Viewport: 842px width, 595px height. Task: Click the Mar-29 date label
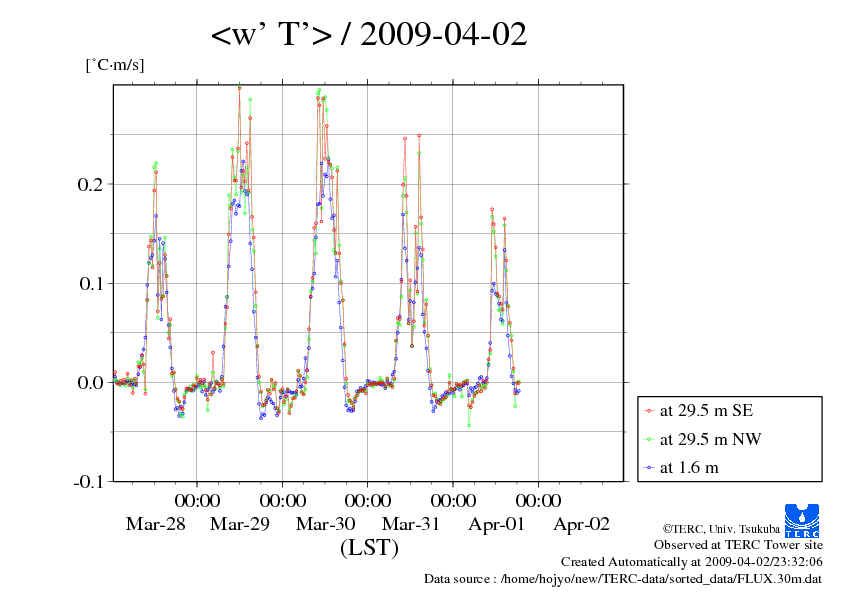pyautogui.click(x=239, y=524)
